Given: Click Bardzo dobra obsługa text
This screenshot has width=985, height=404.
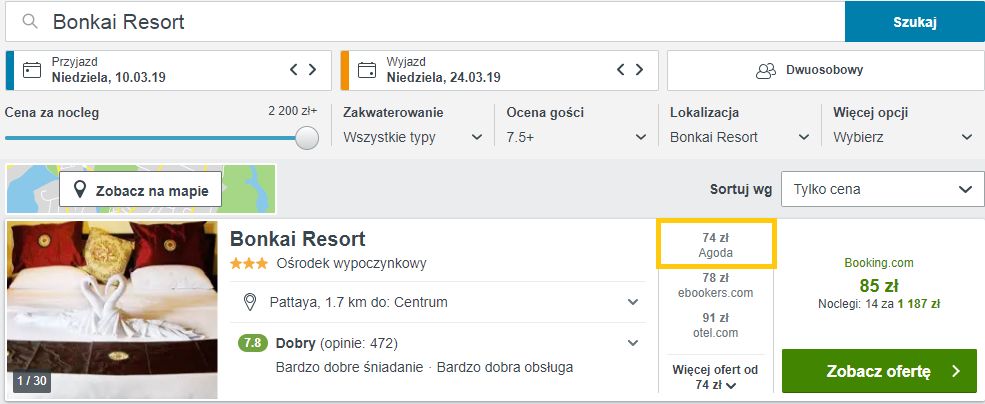Looking at the screenshot, I should 505,367.
